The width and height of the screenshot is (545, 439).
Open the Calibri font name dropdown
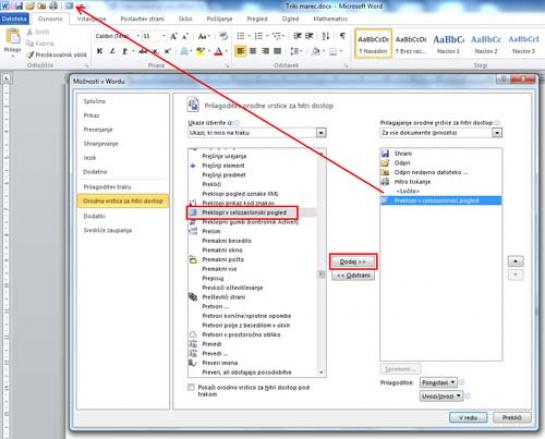coord(138,36)
